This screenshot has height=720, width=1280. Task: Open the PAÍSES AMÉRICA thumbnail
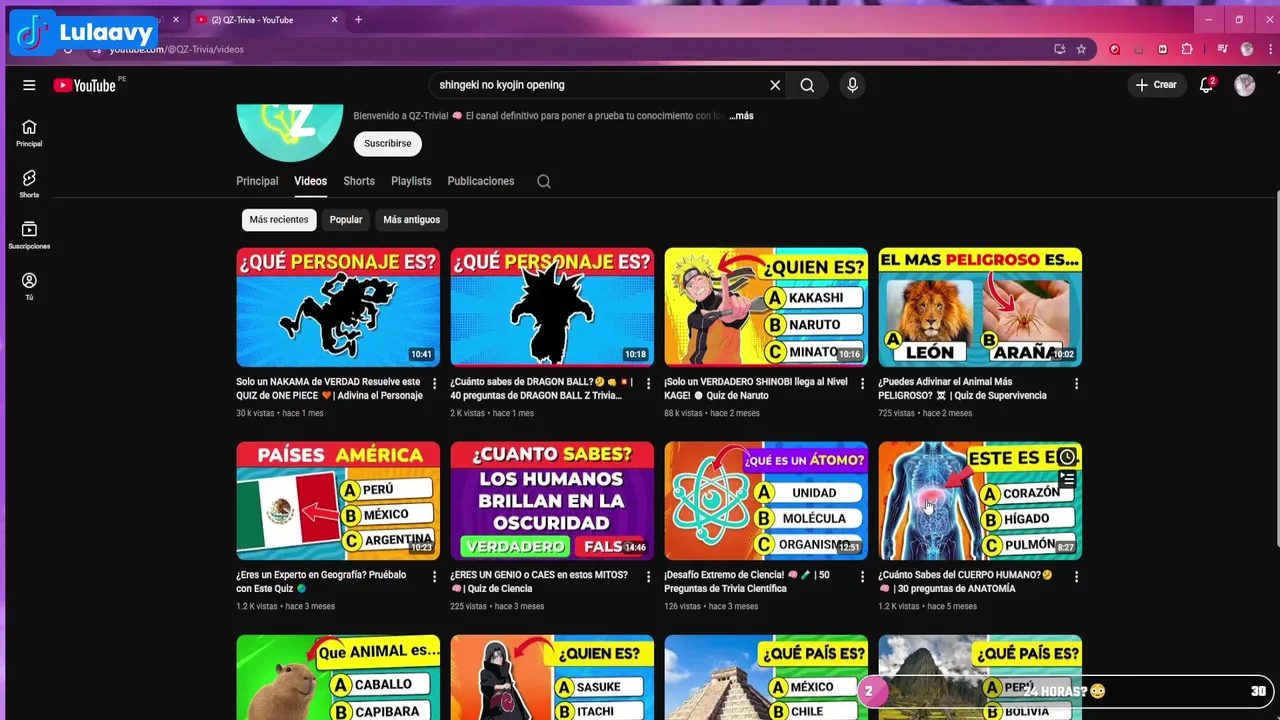(338, 501)
